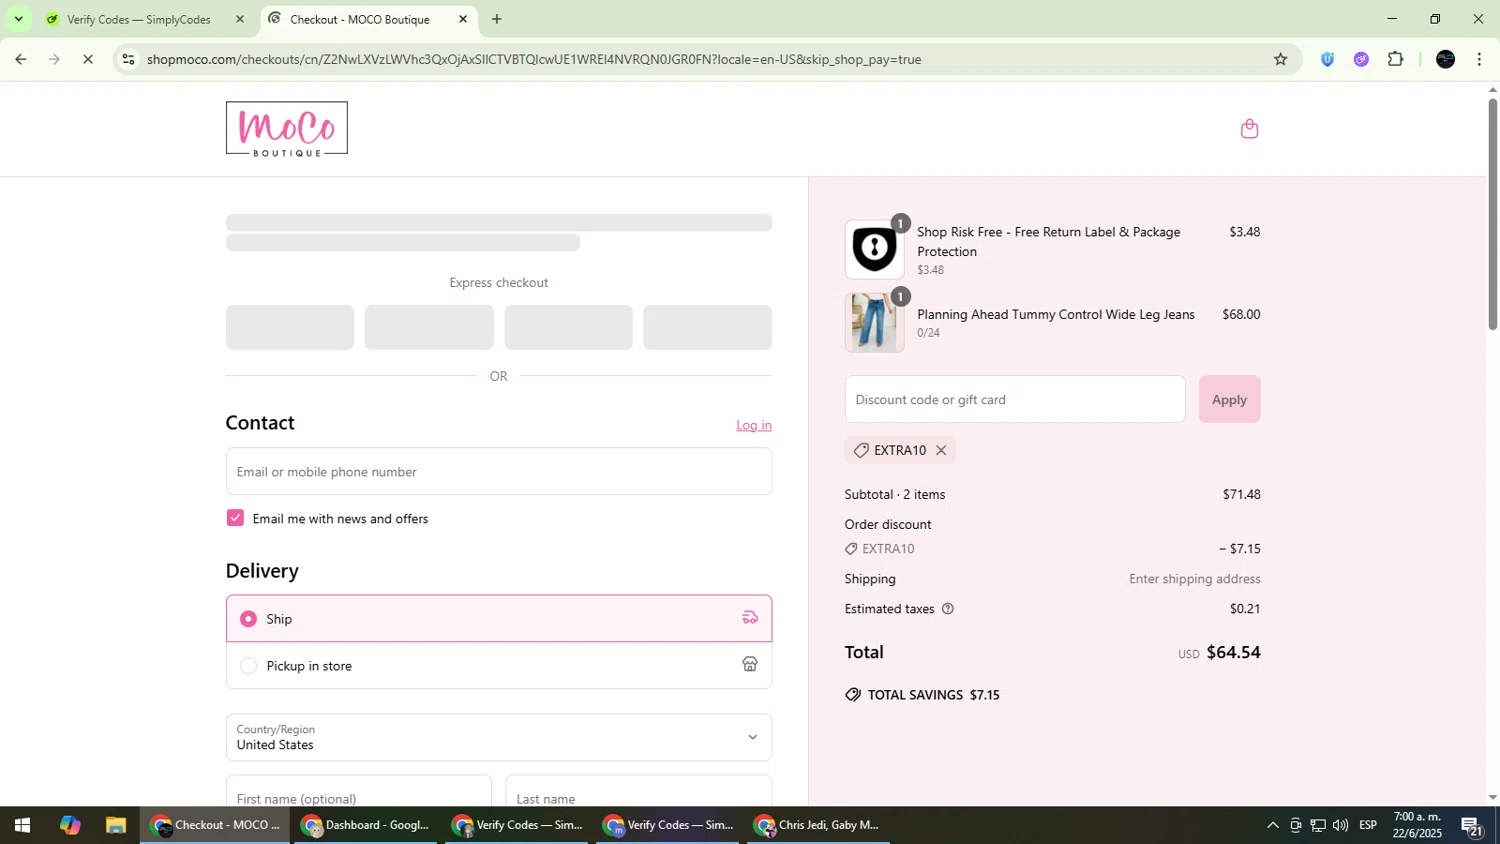Select Pickup in store option
1500x844 pixels.
click(x=499, y=666)
